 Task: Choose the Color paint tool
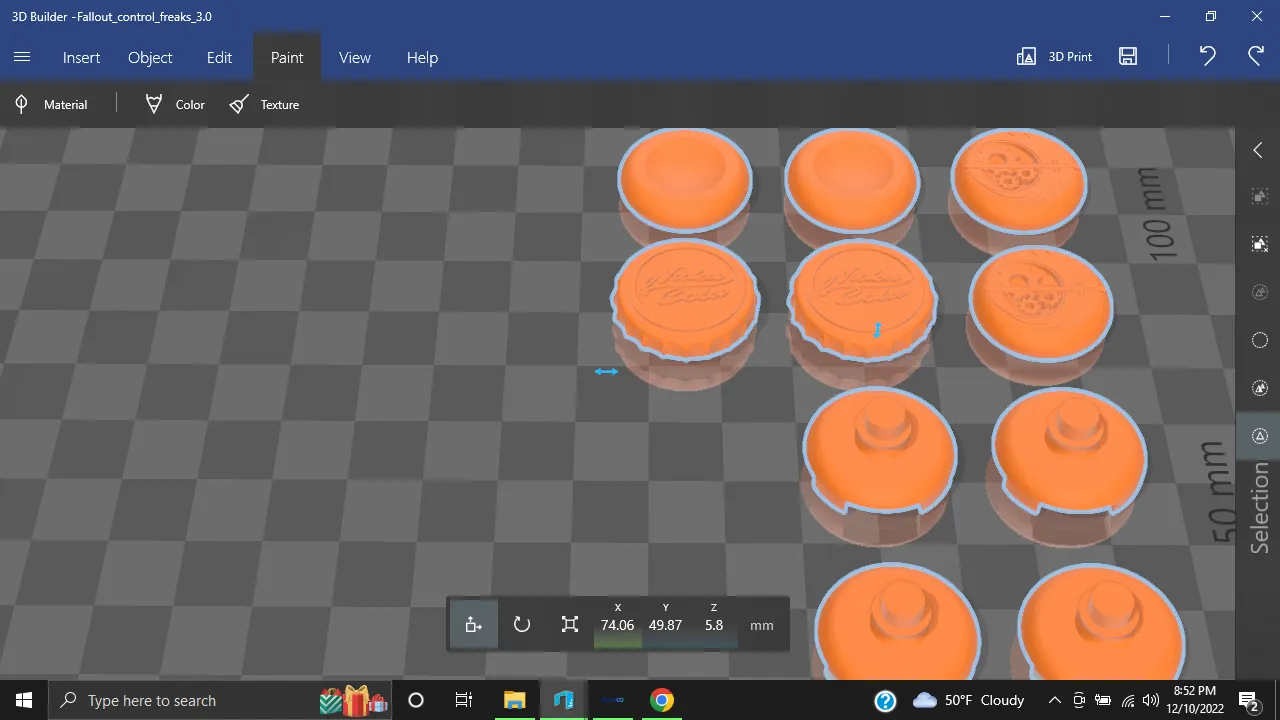[175, 104]
